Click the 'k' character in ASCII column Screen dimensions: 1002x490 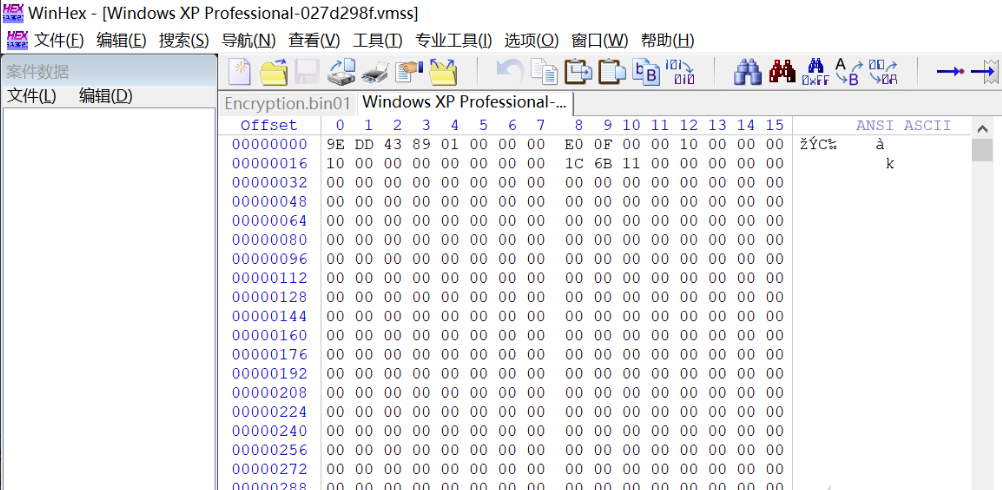[x=889, y=164]
